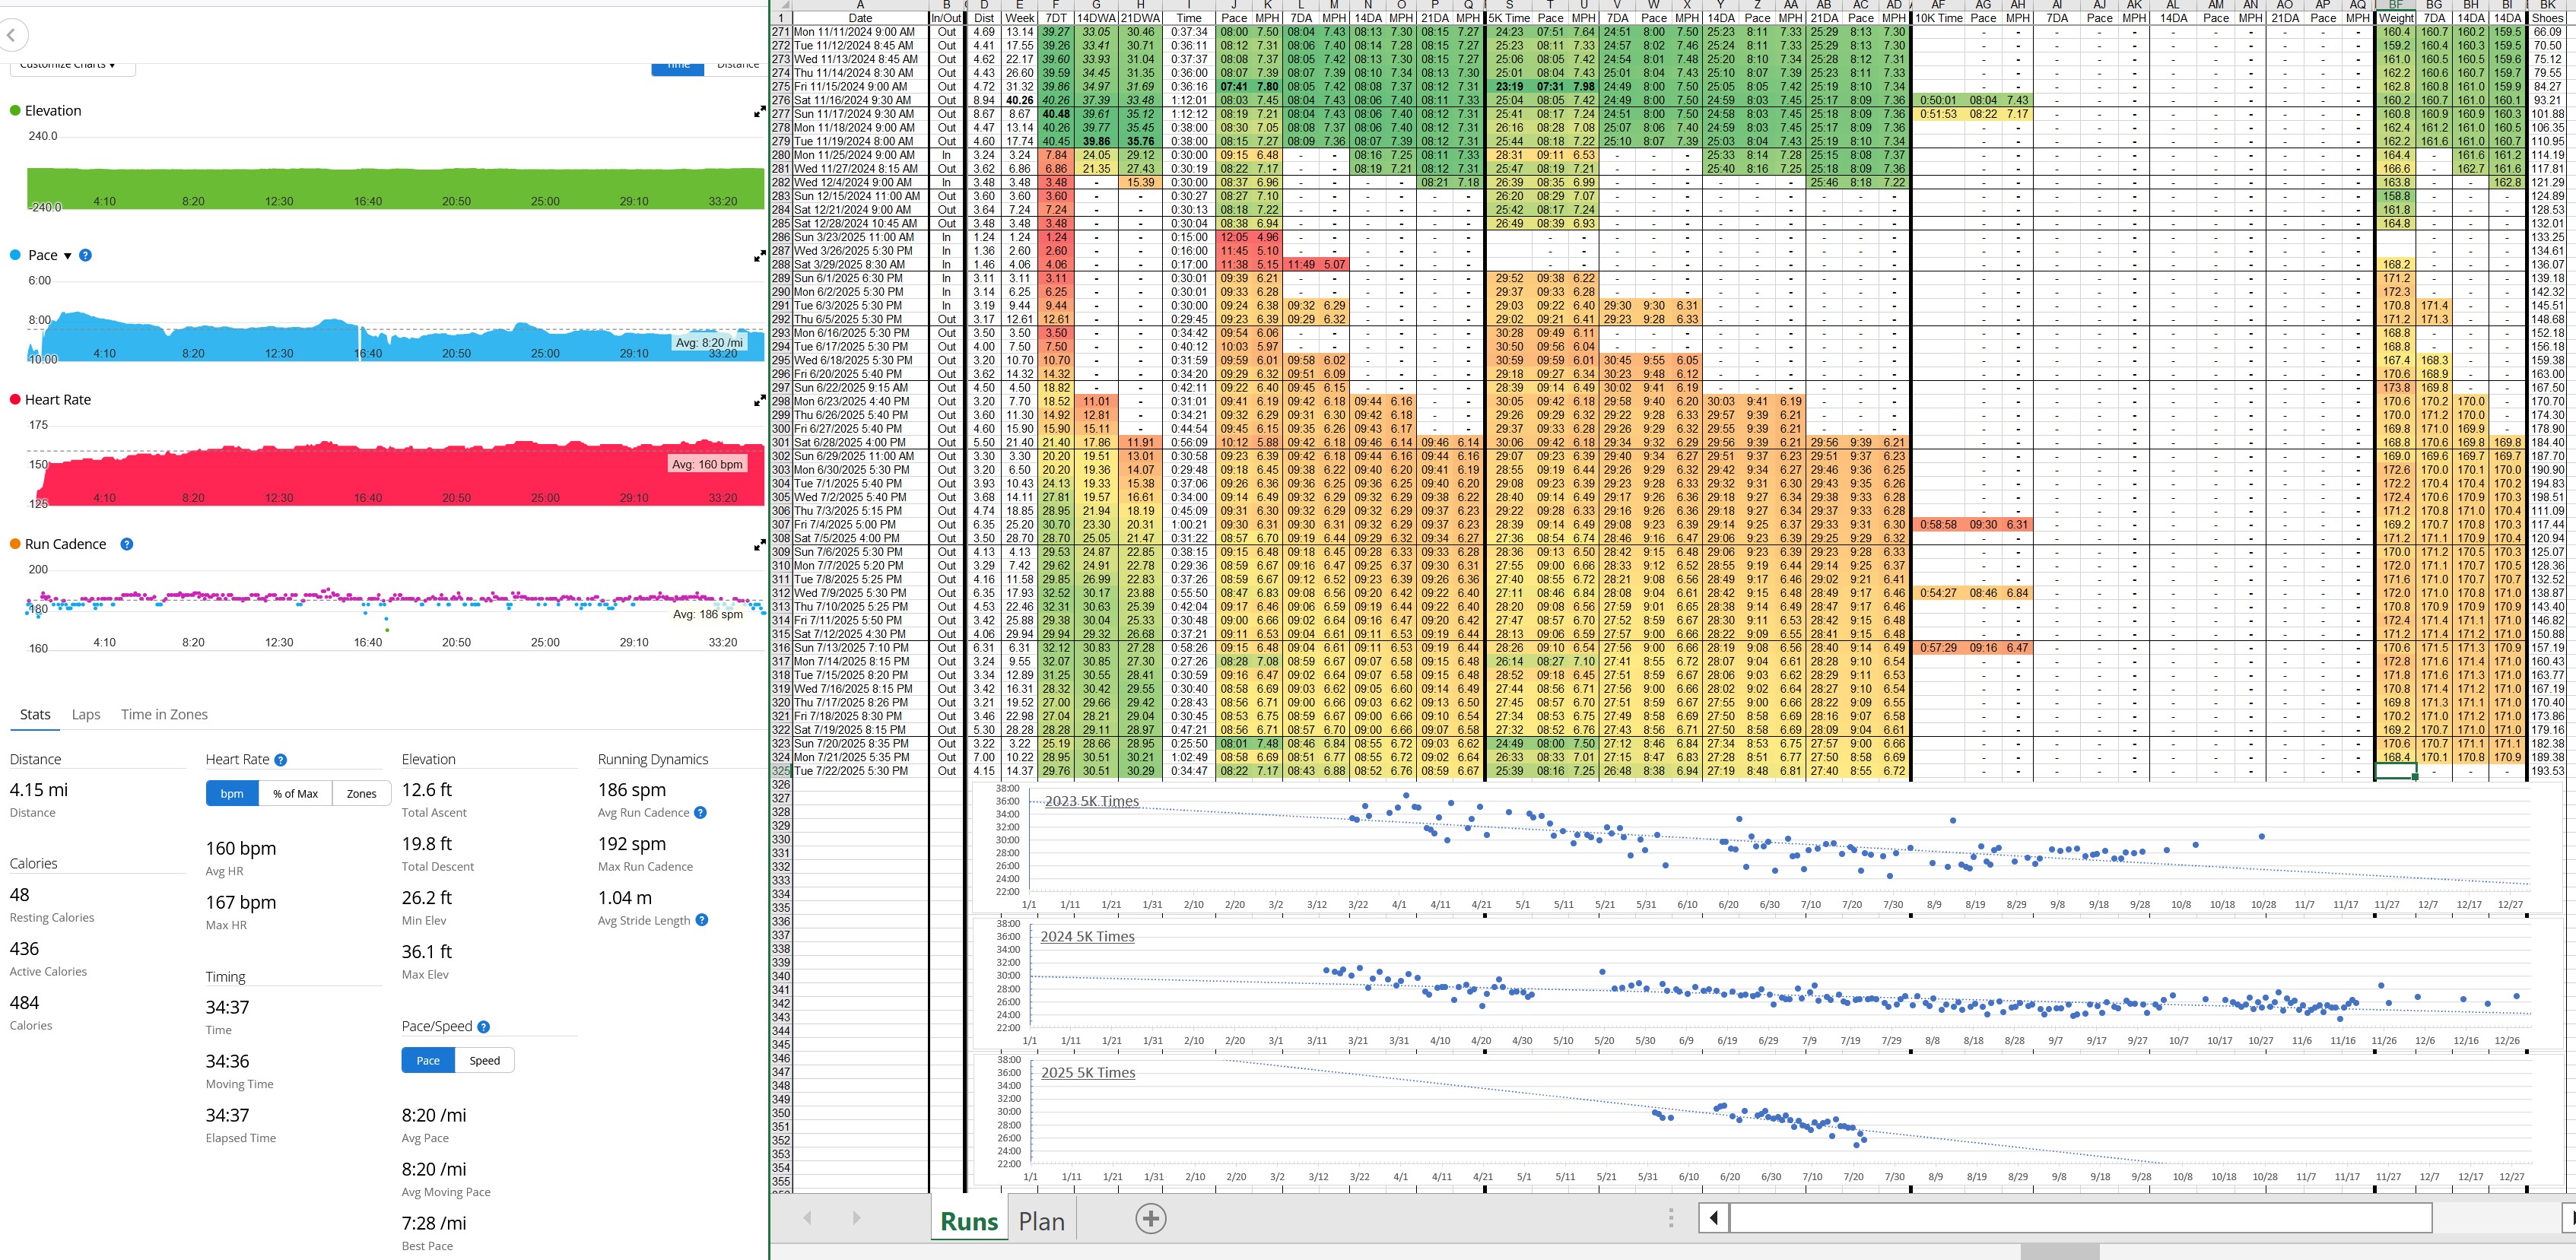Open help icon beside Pace chart title

85,255
